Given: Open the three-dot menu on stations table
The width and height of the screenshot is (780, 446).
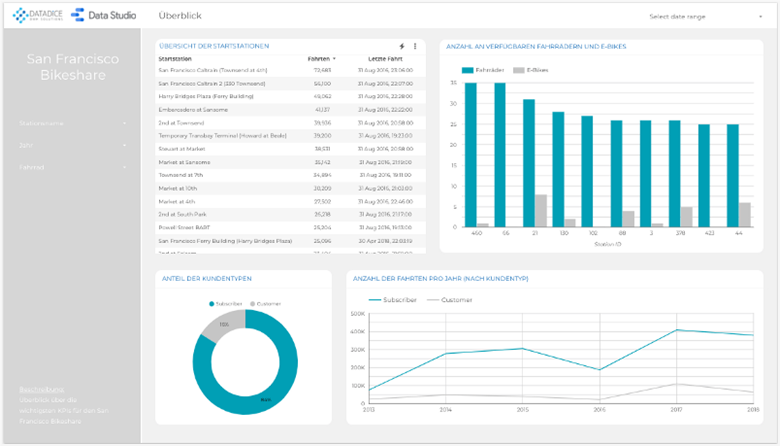Looking at the screenshot, I should point(416,47).
